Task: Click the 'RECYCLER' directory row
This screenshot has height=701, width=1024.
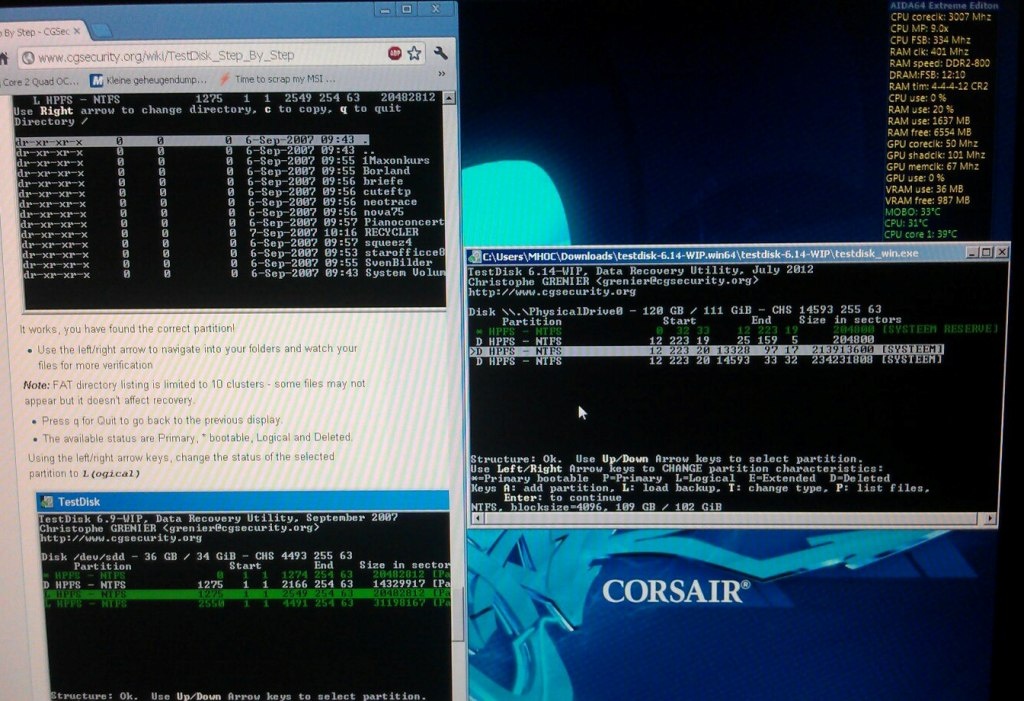Action: [x=220, y=233]
